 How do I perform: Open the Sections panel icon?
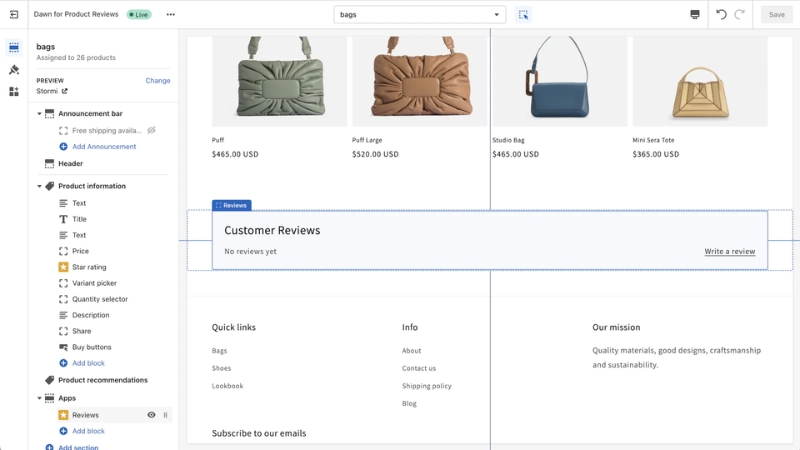pyautogui.click(x=14, y=47)
